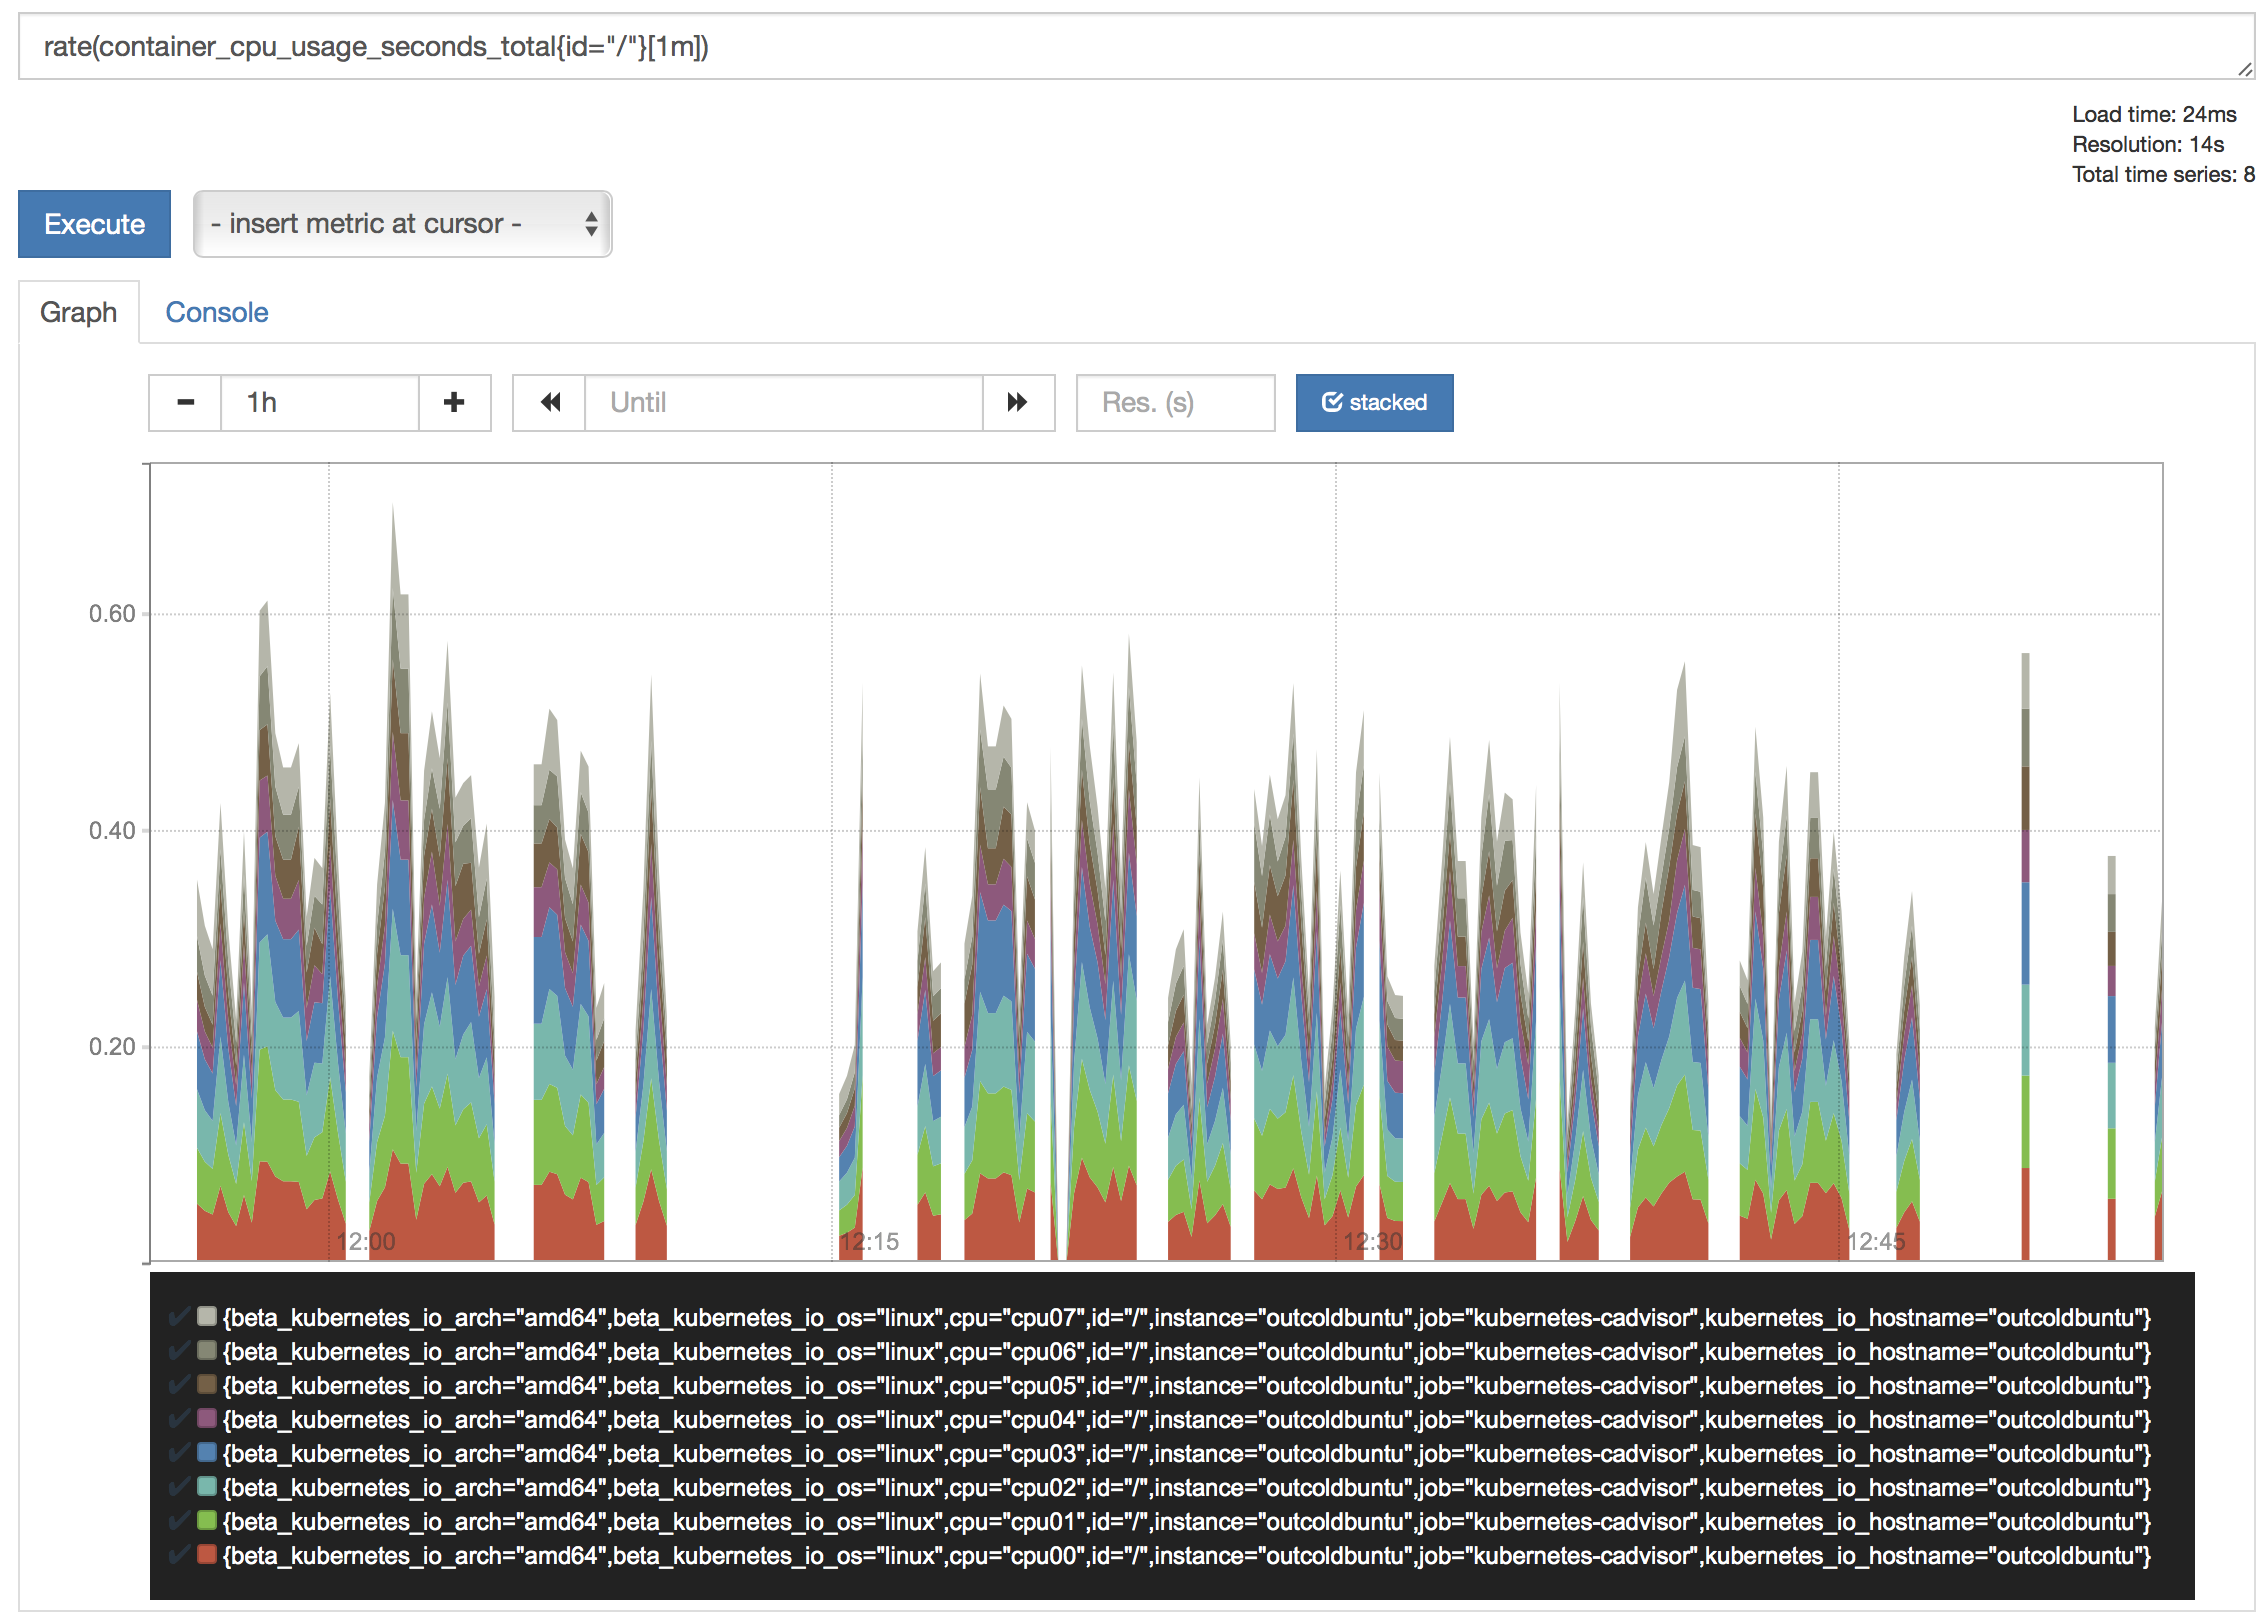Click the 12:15 time axis label

pyautogui.click(x=869, y=1242)
